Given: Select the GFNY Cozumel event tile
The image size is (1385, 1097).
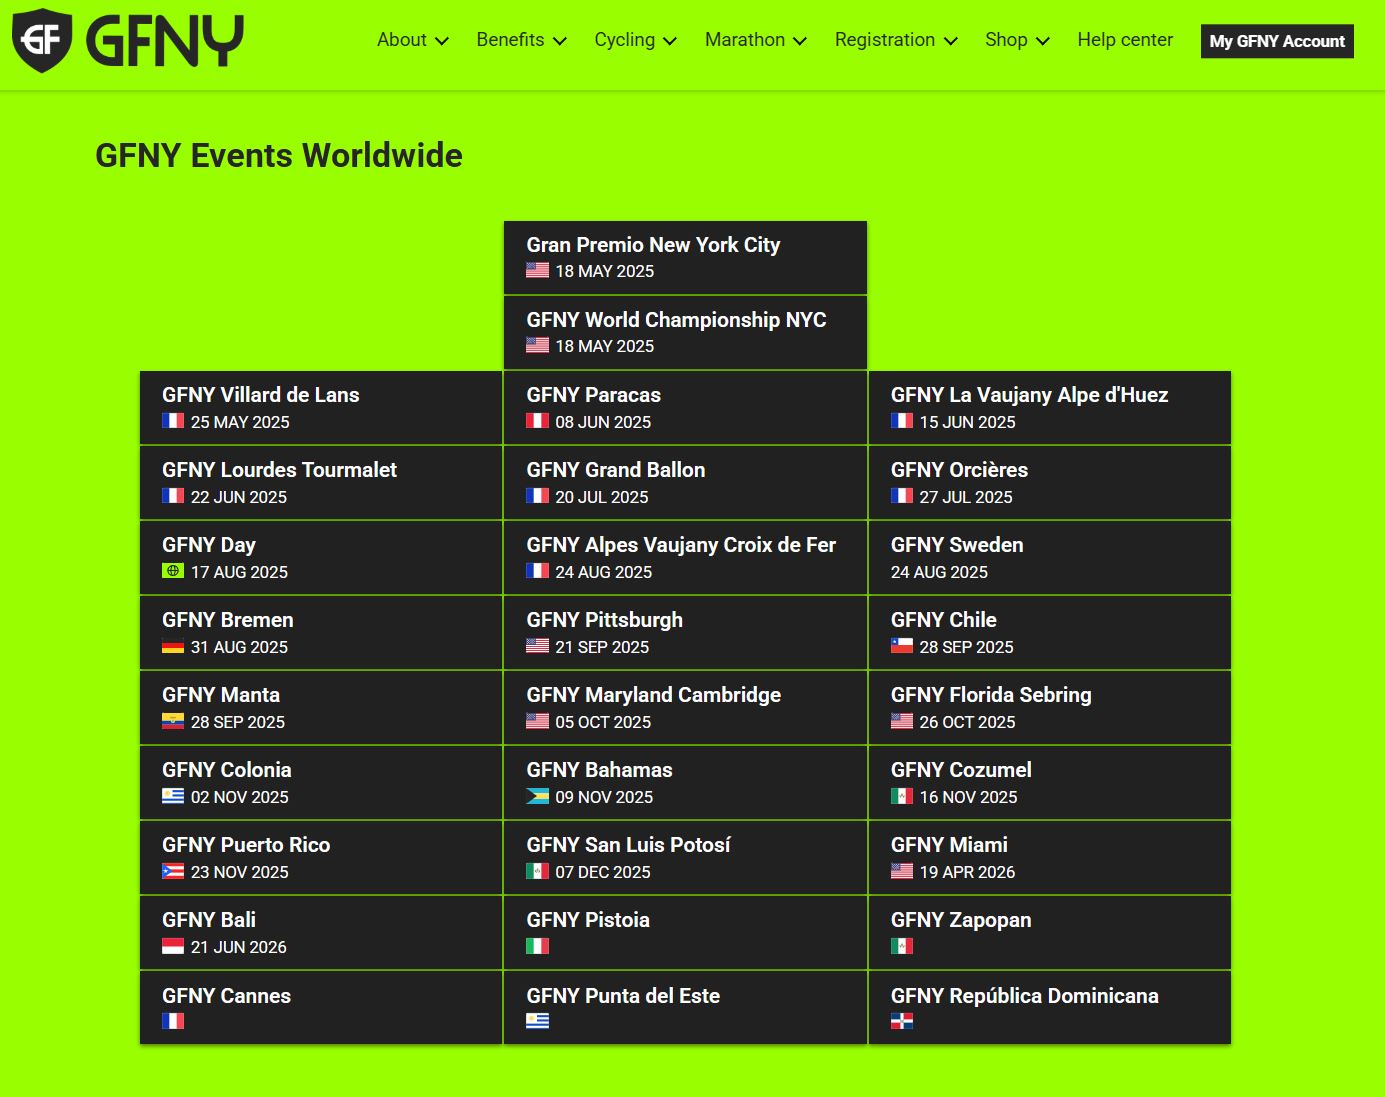Looking at the screenshot, I should coord(1049,782).
